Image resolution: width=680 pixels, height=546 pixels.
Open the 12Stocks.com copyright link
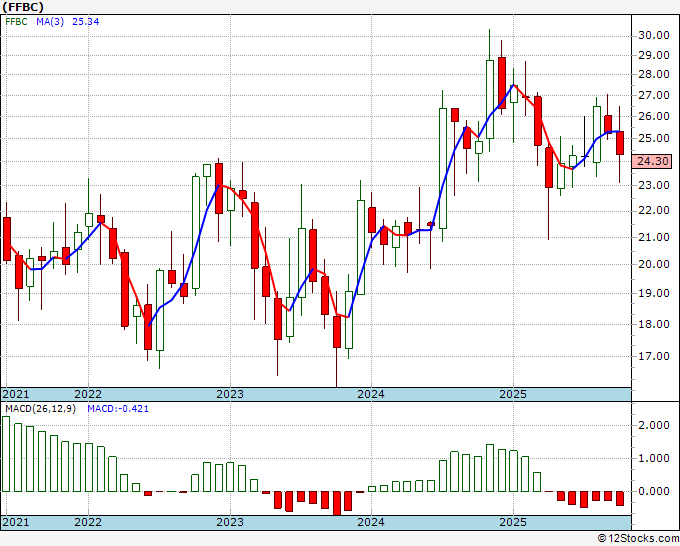[638, 539]
